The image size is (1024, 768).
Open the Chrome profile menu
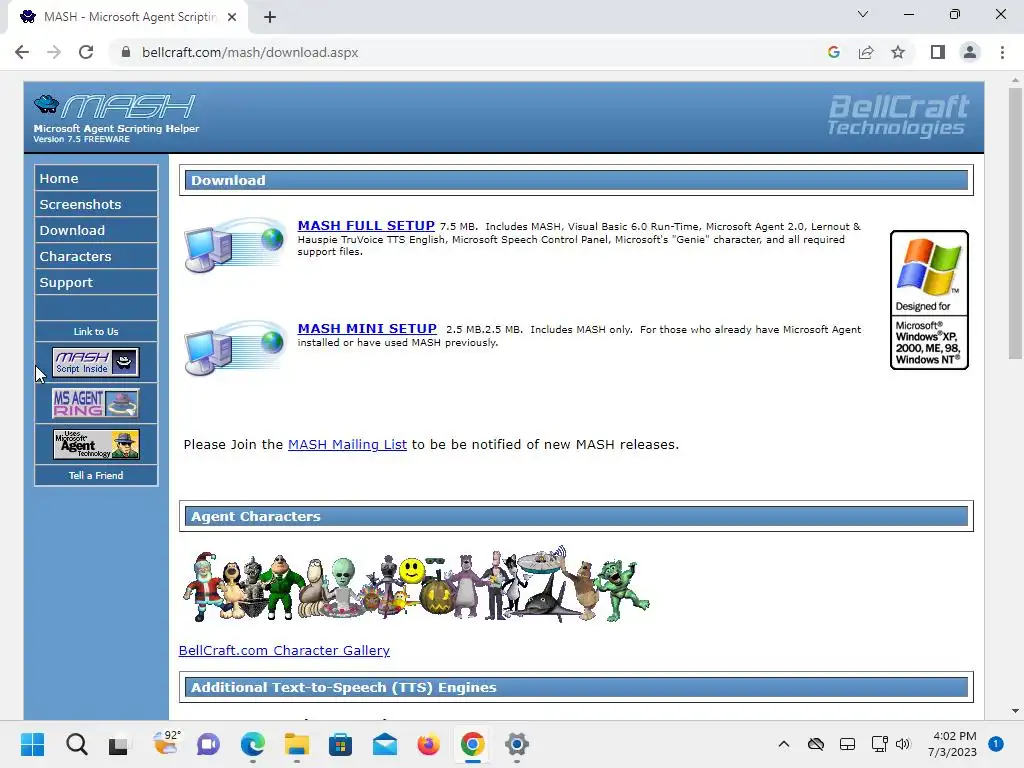pyautogui.click(x=970, y=52)
